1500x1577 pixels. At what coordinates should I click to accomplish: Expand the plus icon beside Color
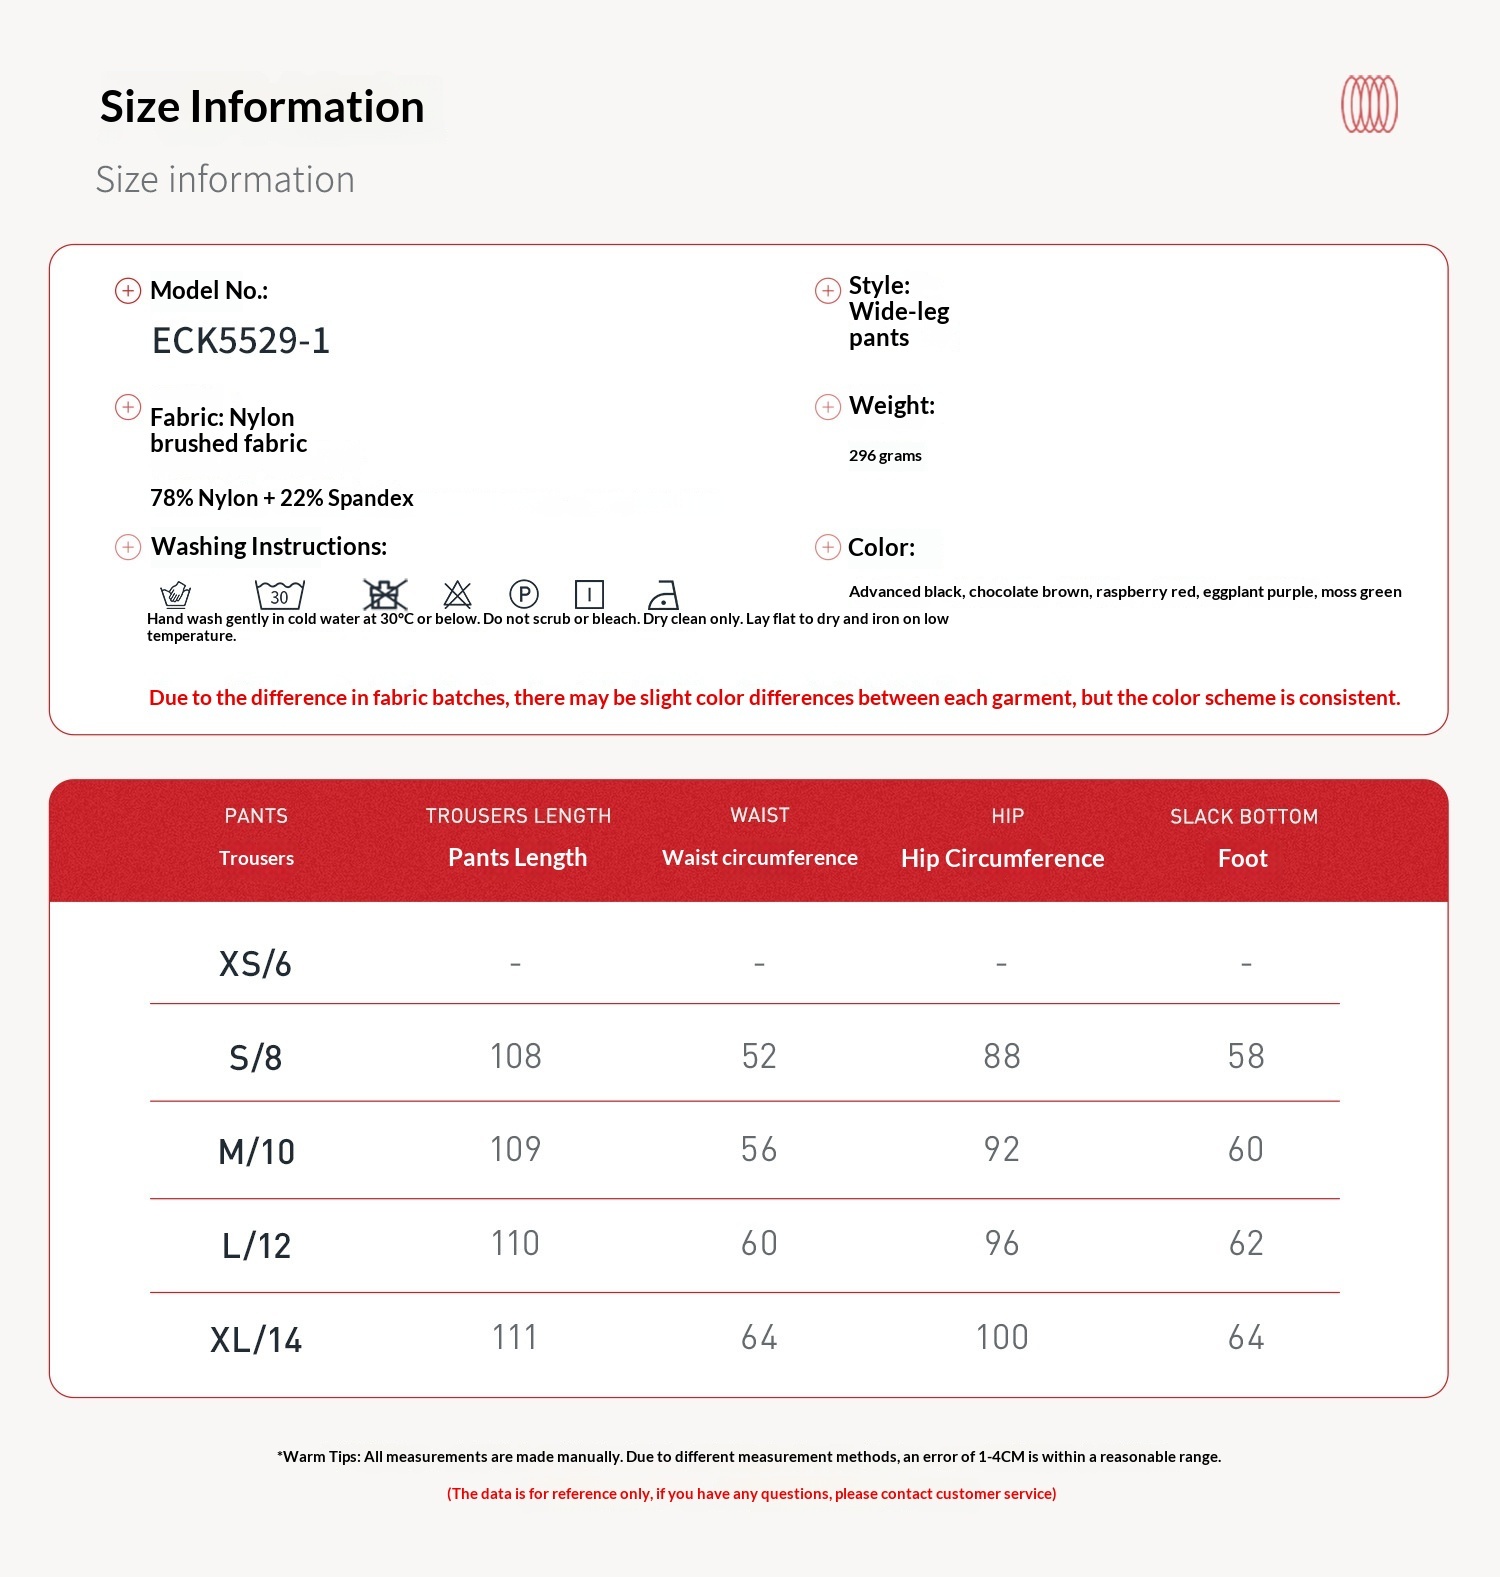coord(828,547)
